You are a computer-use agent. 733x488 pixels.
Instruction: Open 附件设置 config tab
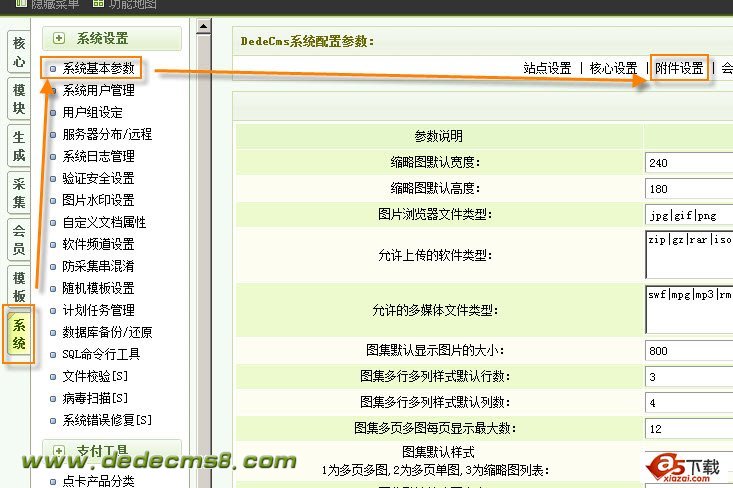click(679, 68)
